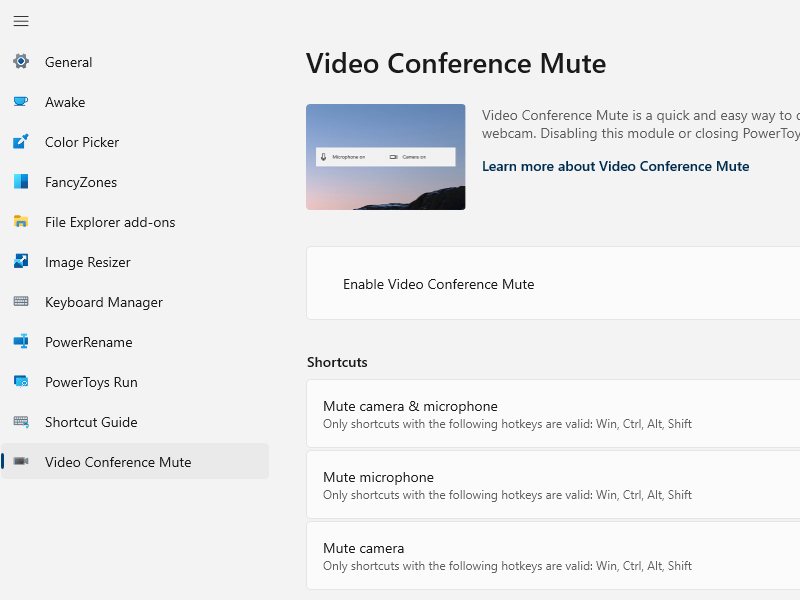Click the Video Conference Mute preview image
Viewport: 800px width, 600px height.
click(x=386, y=156)
